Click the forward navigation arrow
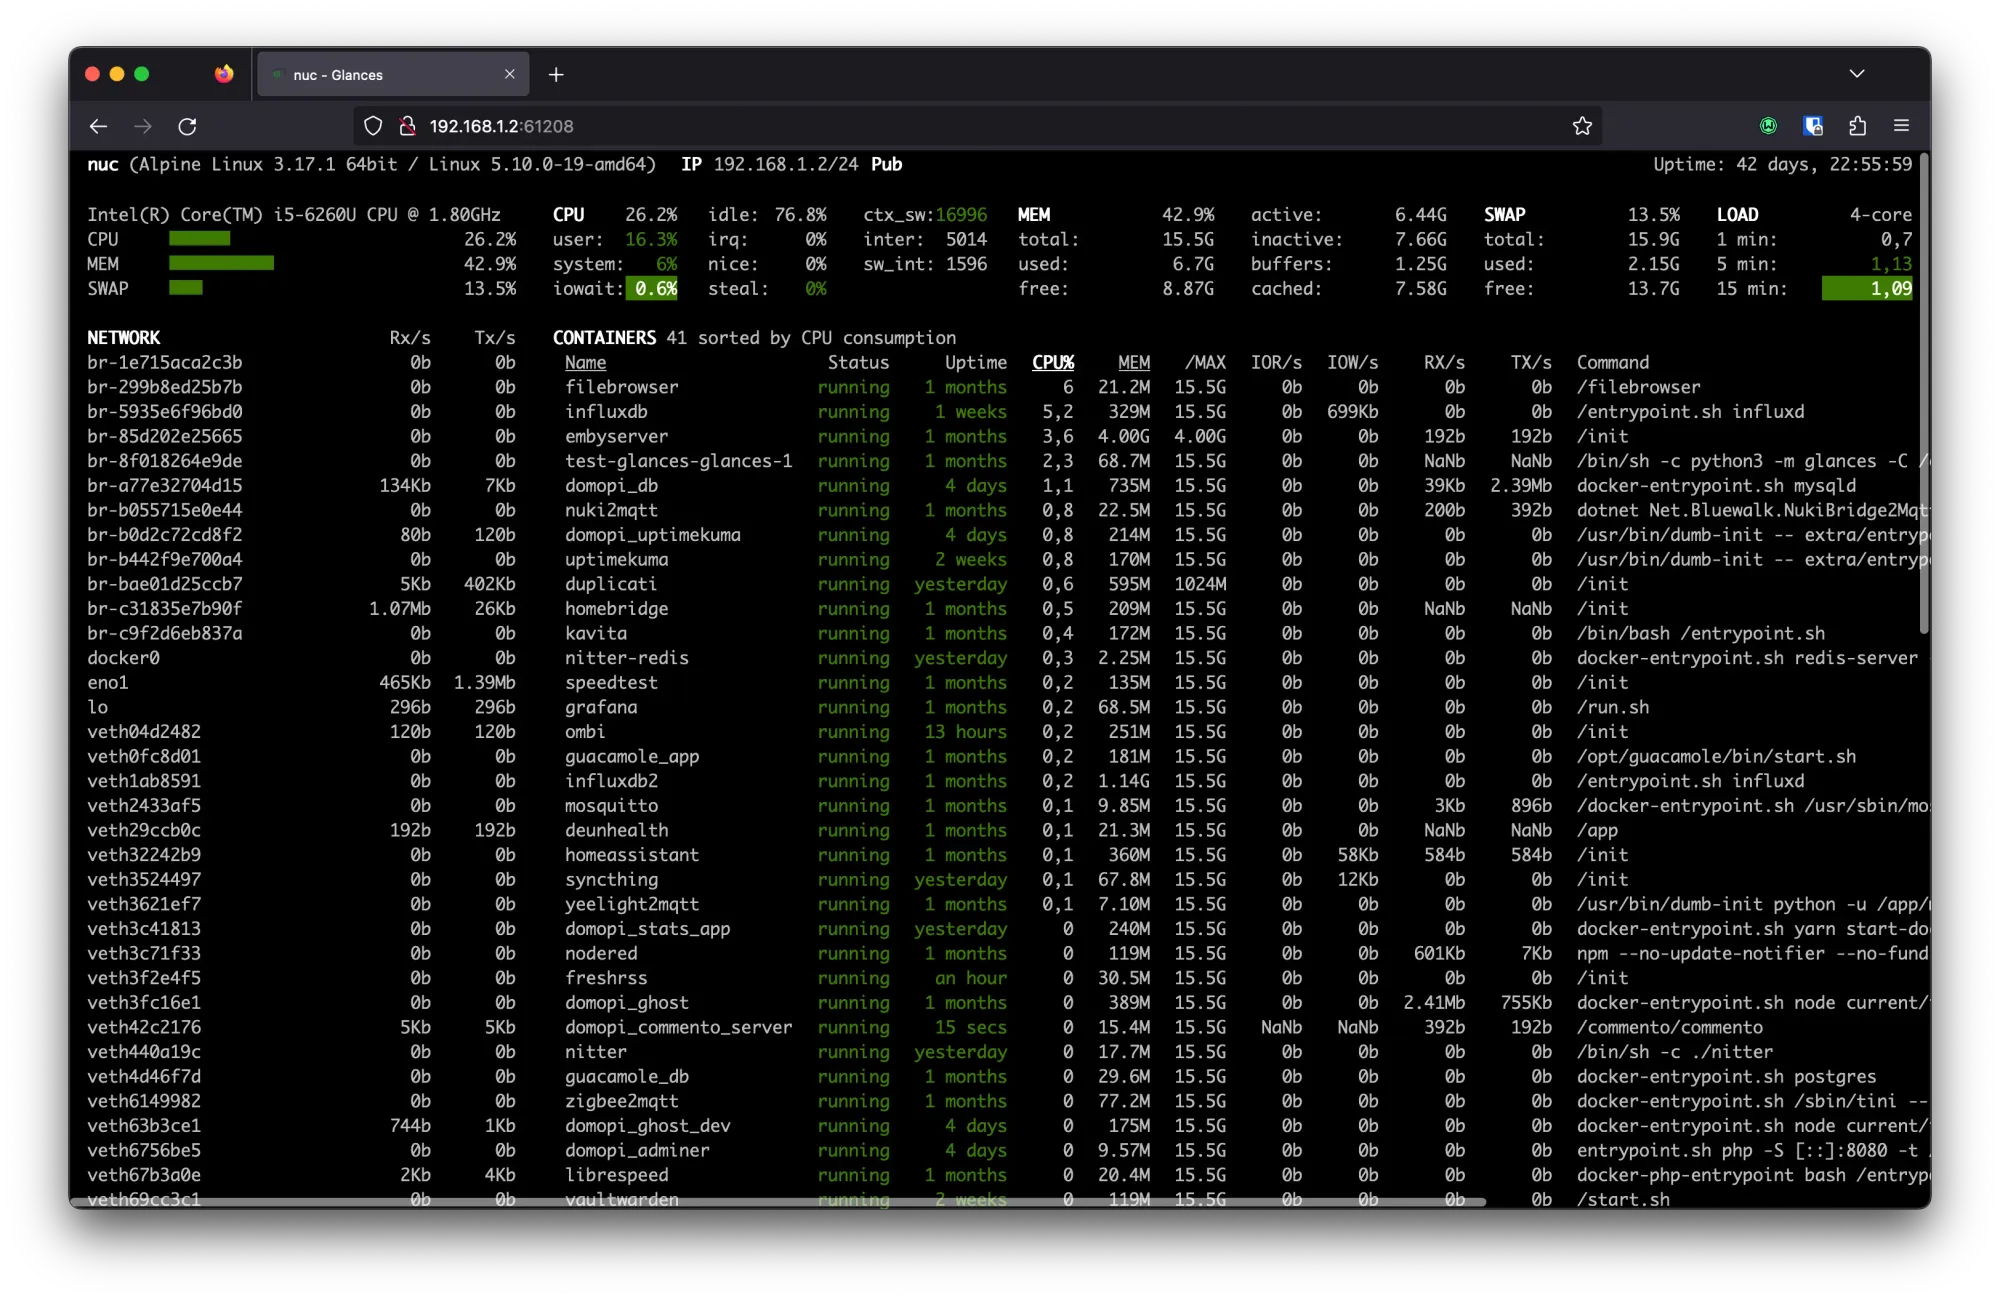Image resolution: width=2000 pixels, height=1300 pixels. [x=143, y=126]
